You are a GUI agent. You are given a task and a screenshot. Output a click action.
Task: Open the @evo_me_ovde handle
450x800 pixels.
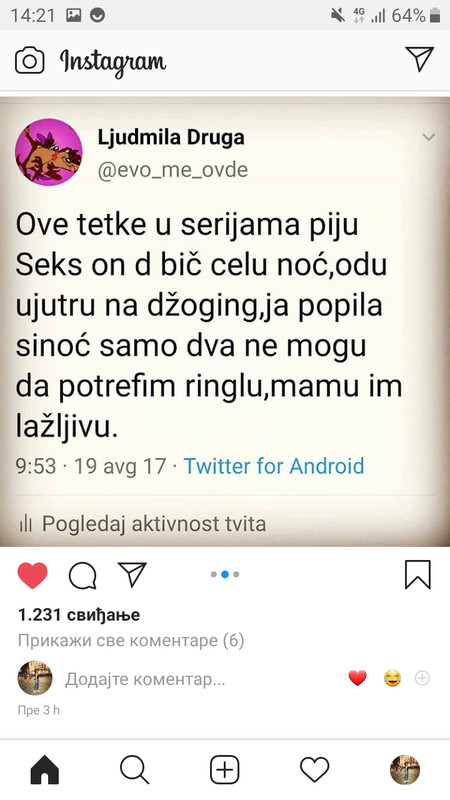click(x=172, y=169)
